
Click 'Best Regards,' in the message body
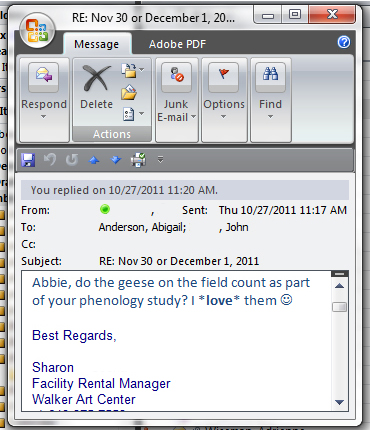[74, 335]
